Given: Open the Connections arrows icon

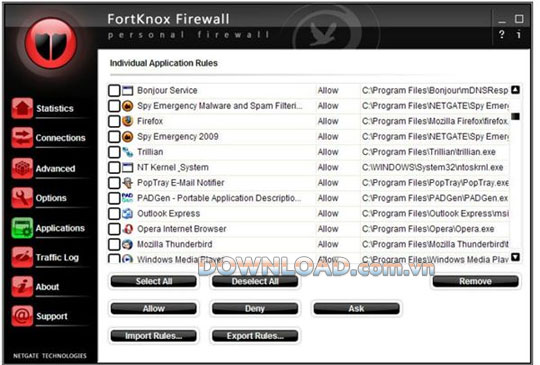Looking at the screenshot, I should [x=22, y=137].
